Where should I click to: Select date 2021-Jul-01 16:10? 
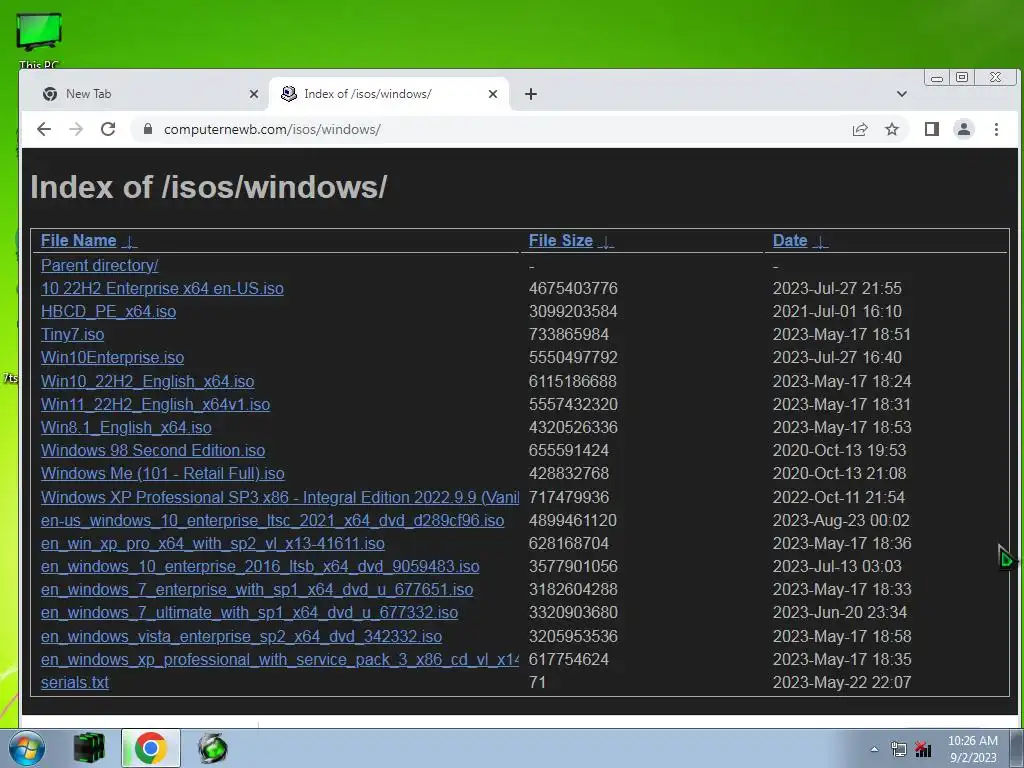837,311
